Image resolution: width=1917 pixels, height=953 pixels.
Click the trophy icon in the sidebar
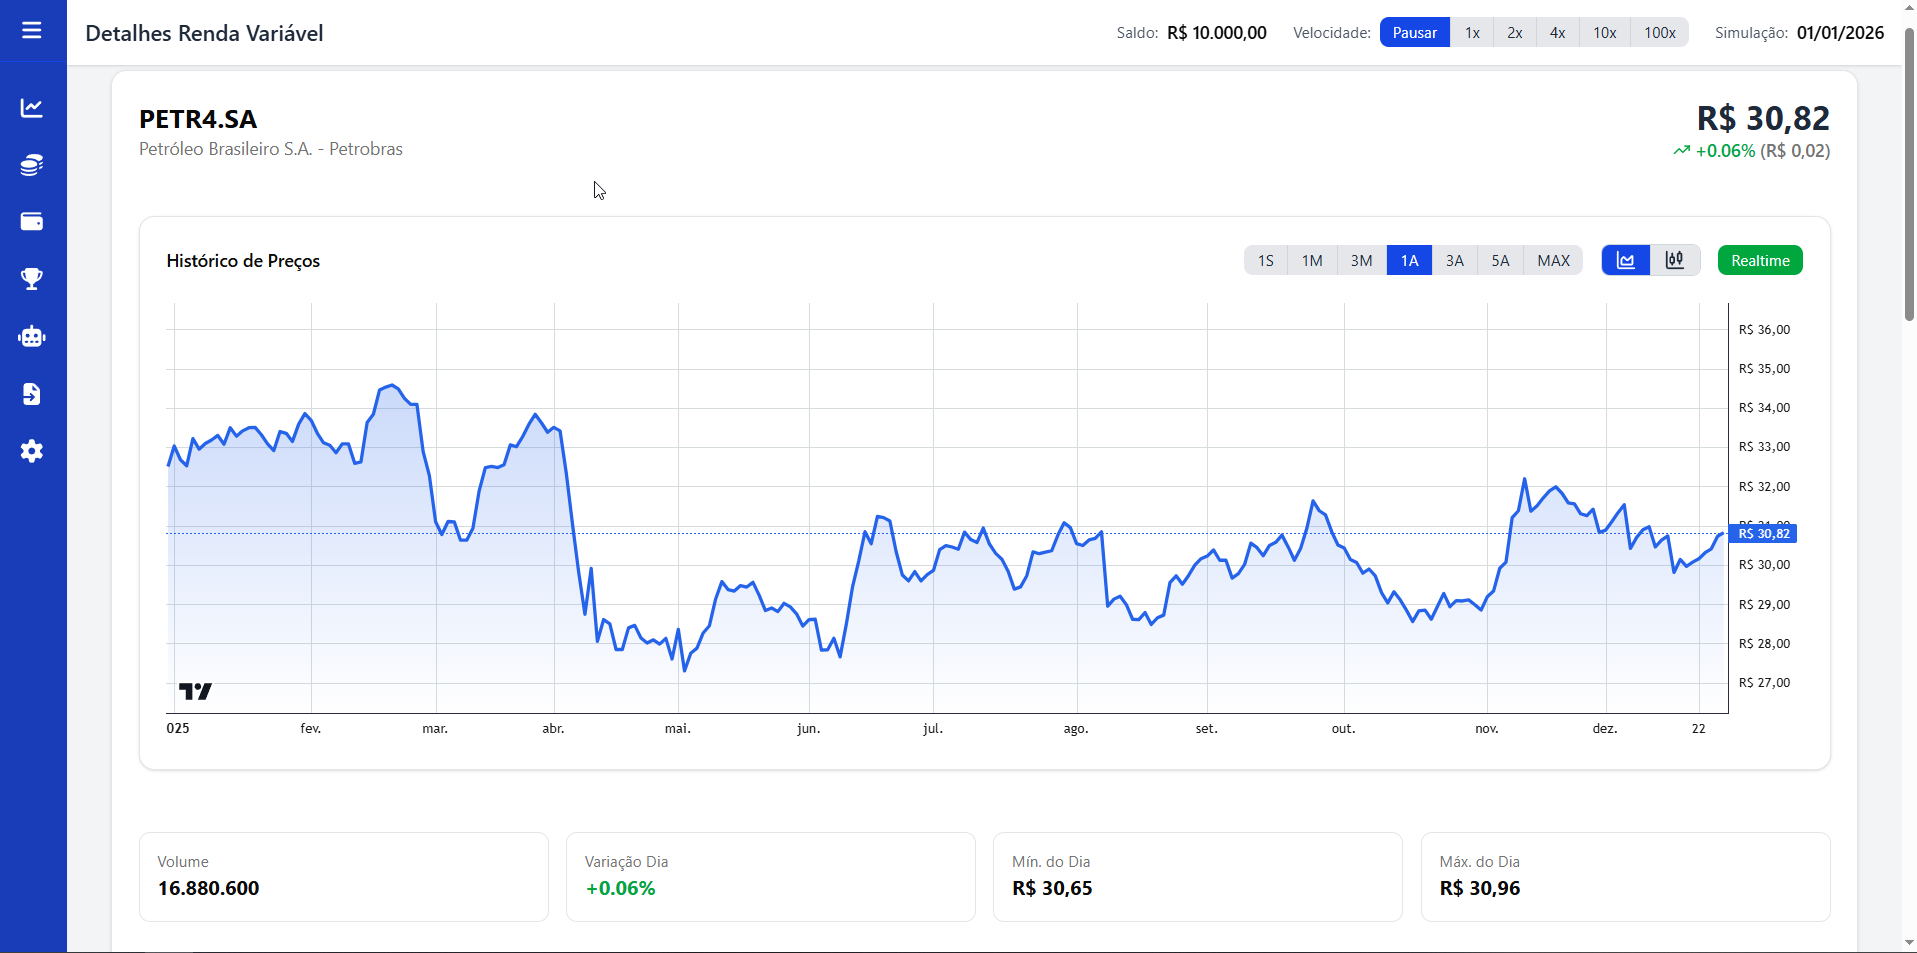pos(32,279)
